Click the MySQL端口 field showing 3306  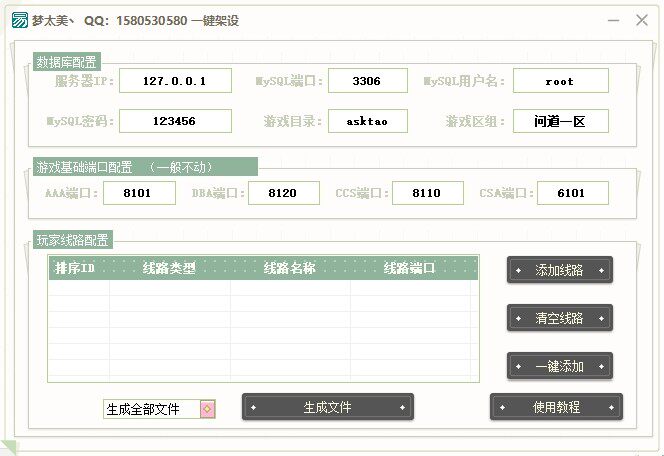(368, 80)
